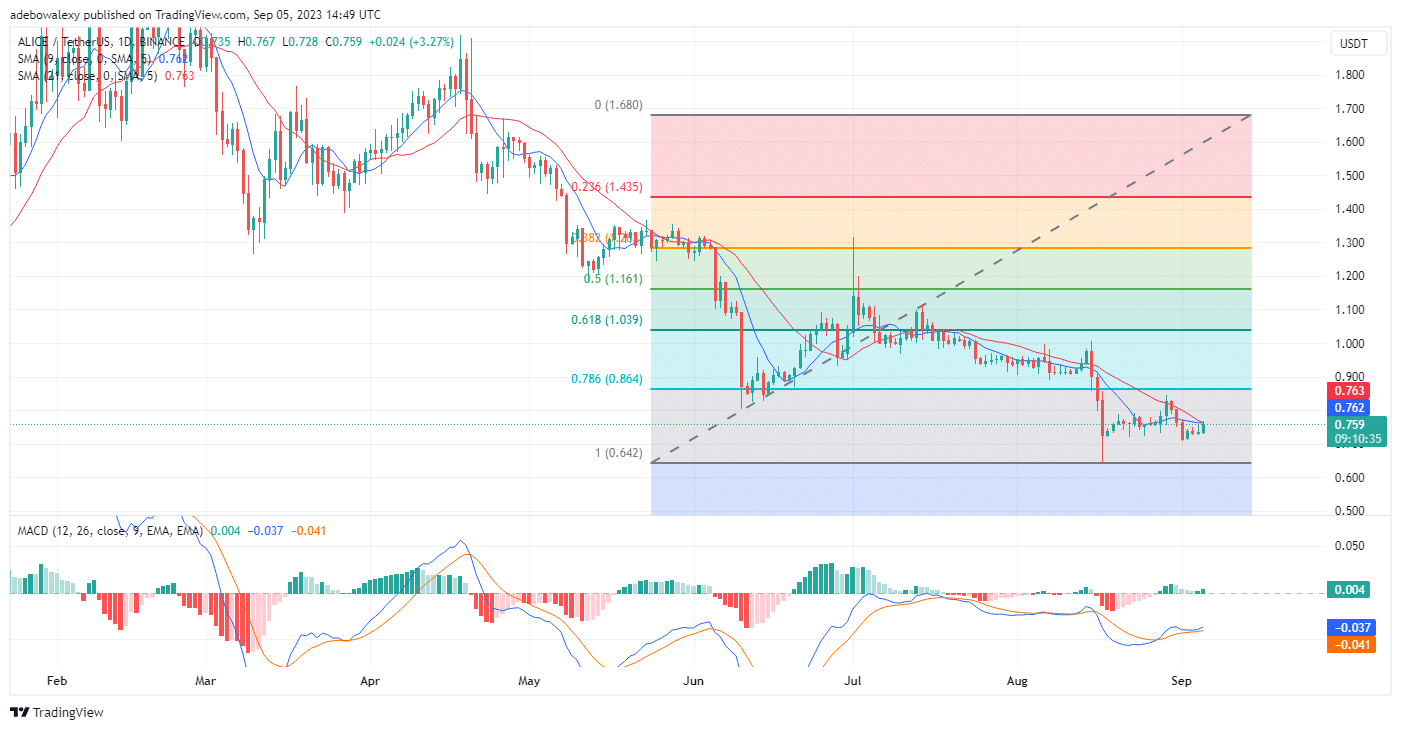Click the Jul label on time axis
Image resolution: width=1401 pixels, height=730 pixels.
click(x=853, y=682)
